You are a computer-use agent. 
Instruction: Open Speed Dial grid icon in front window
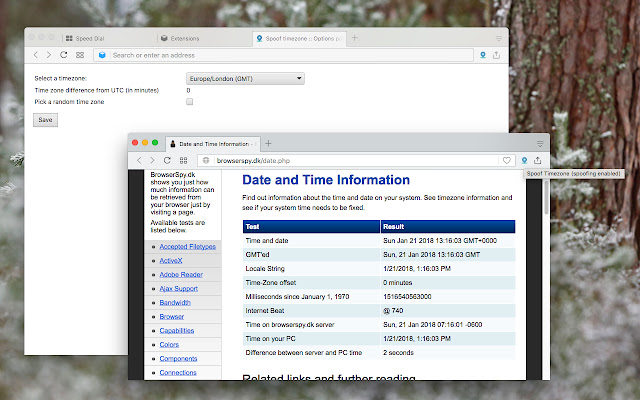pyautogui.click(x=182, y=160)
